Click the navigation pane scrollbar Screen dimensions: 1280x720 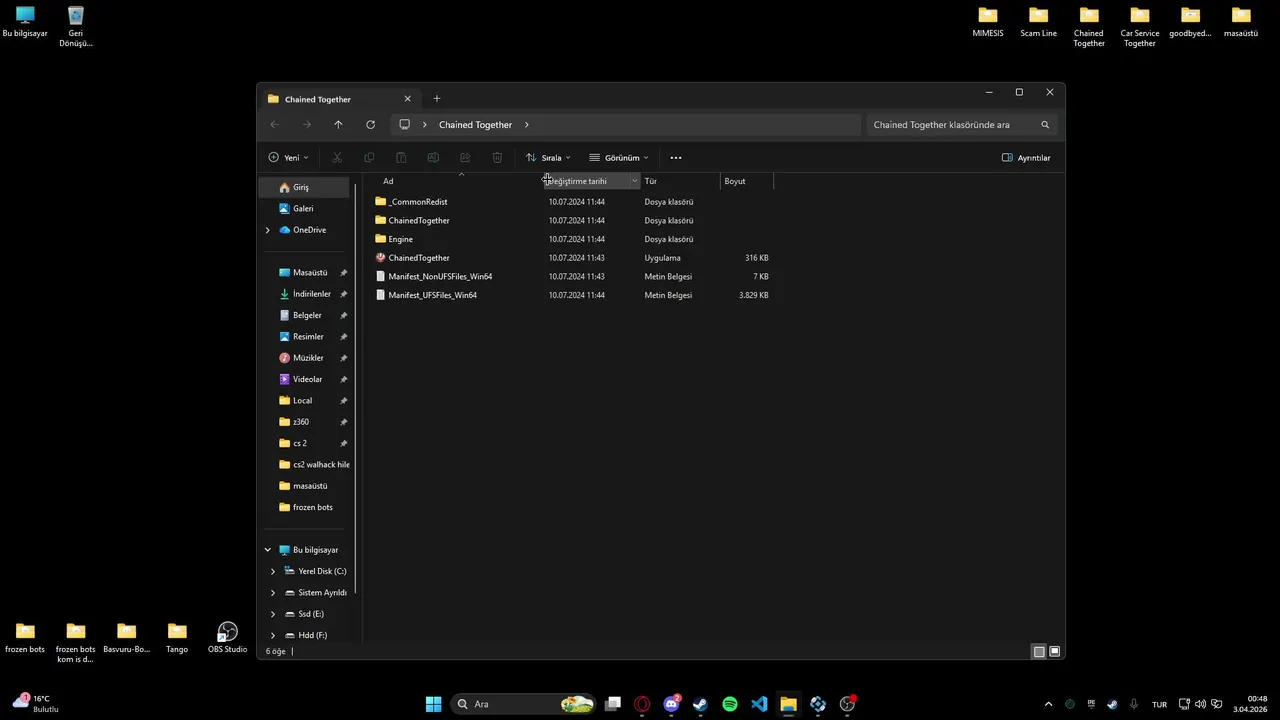coord(356,390)
